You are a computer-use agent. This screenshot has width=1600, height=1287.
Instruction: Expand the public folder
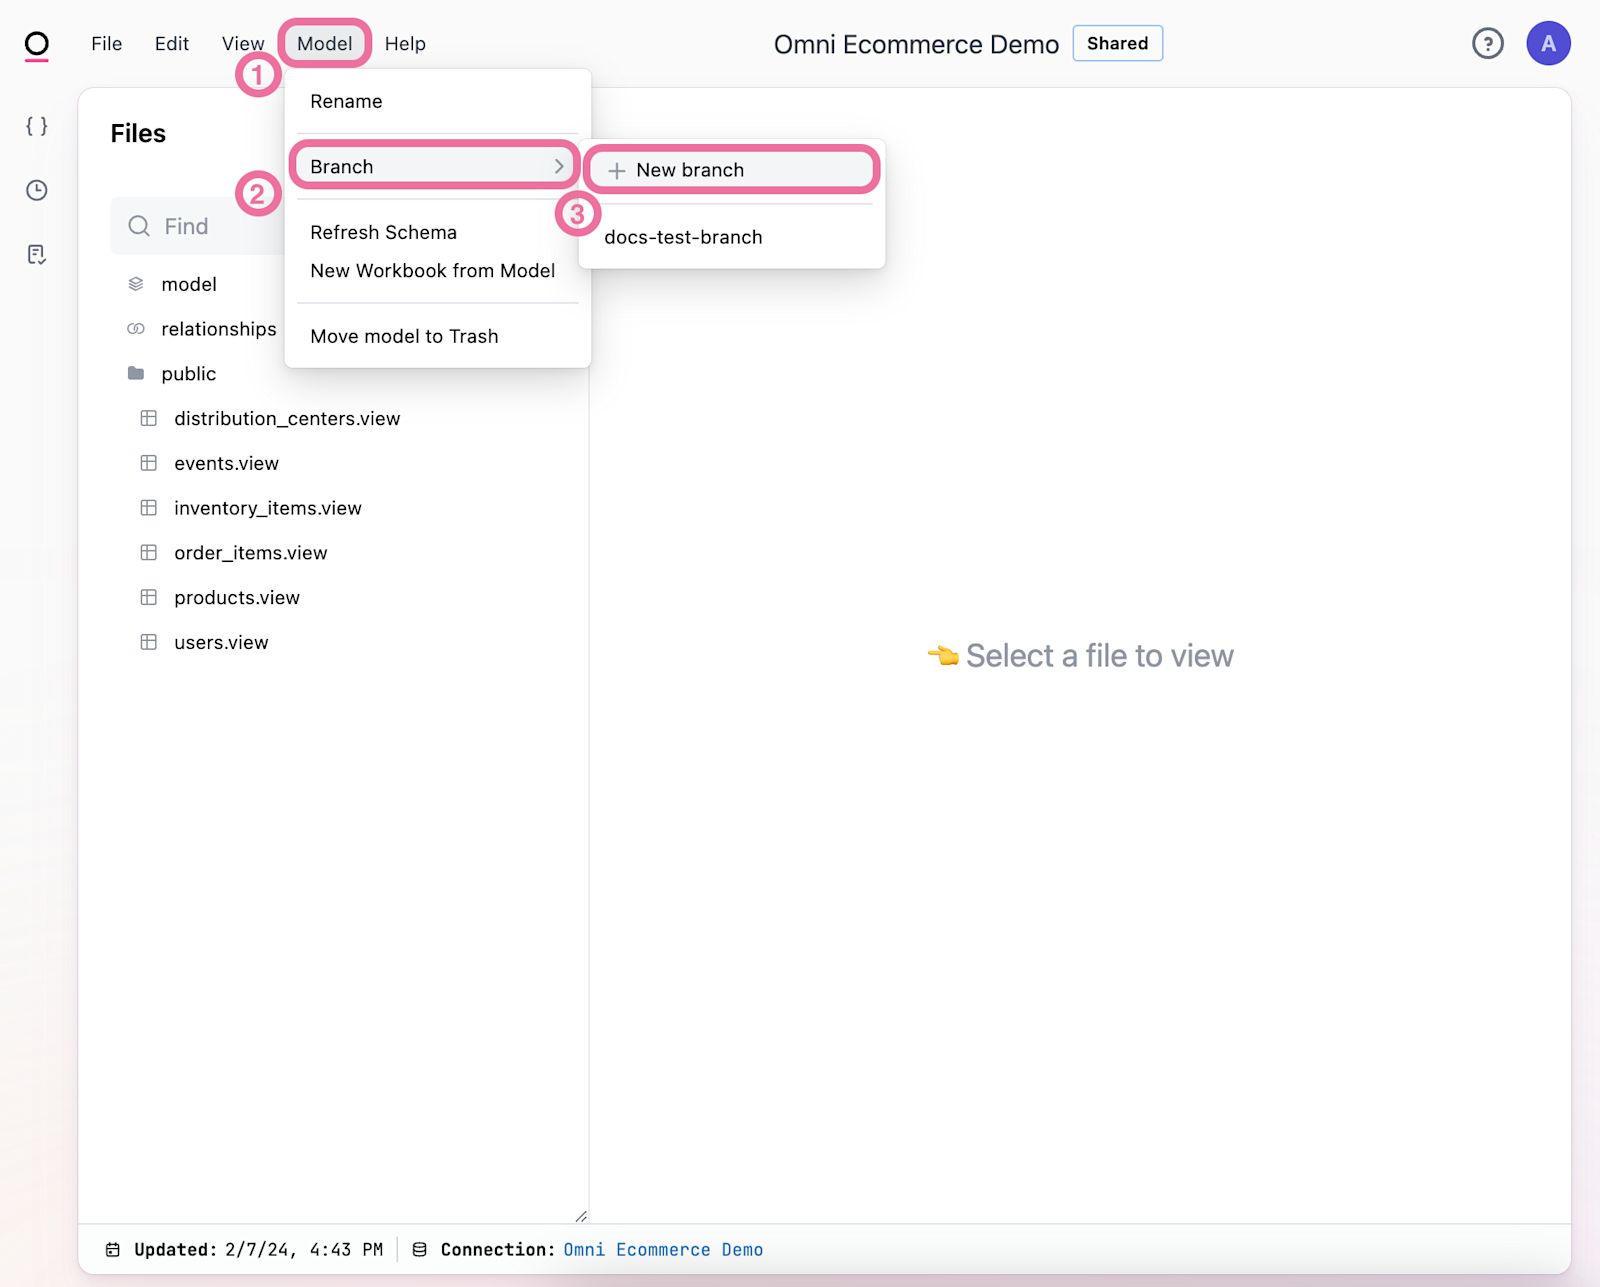pos(188,373)
